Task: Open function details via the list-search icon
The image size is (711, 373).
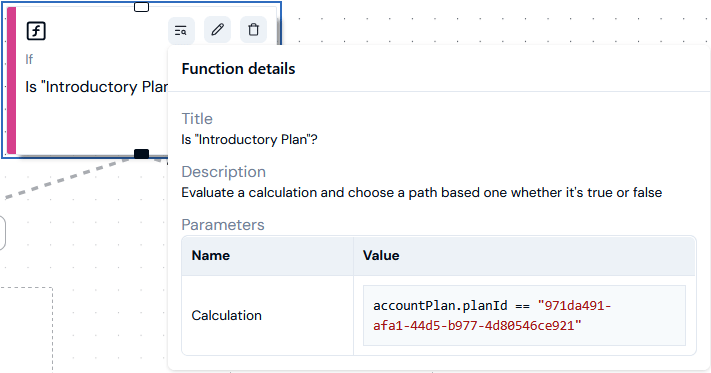Action: click(181, 30)
